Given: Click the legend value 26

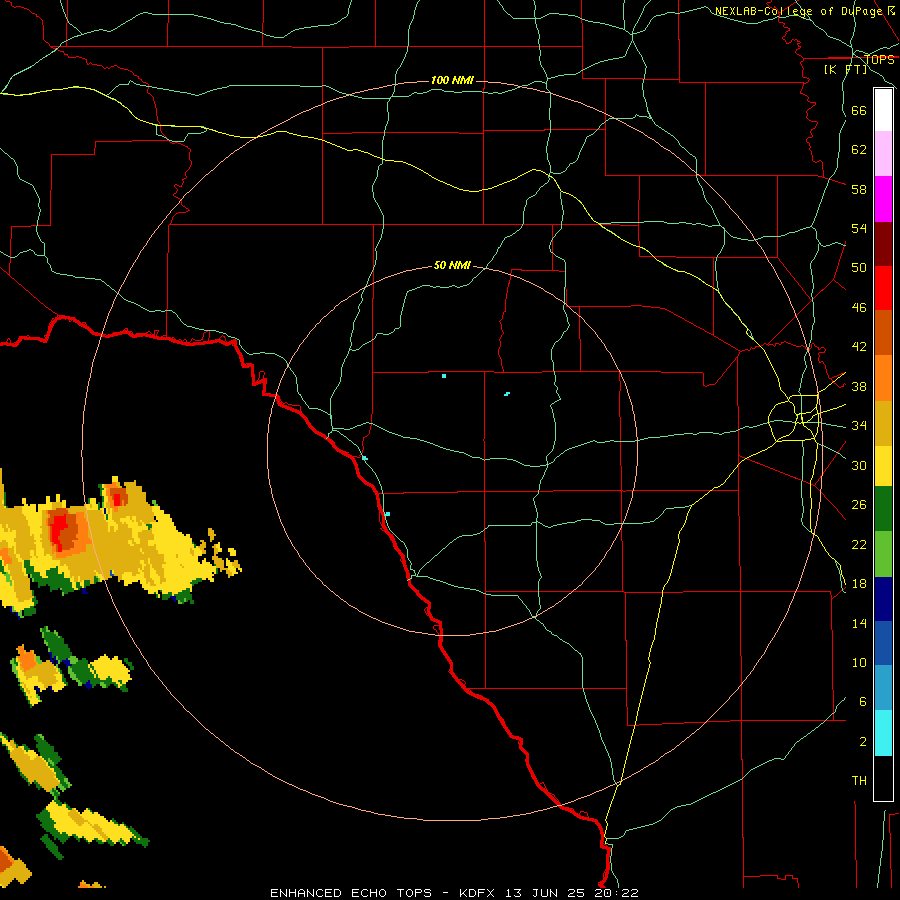Looking at the screenshot, I should [859, 505].
